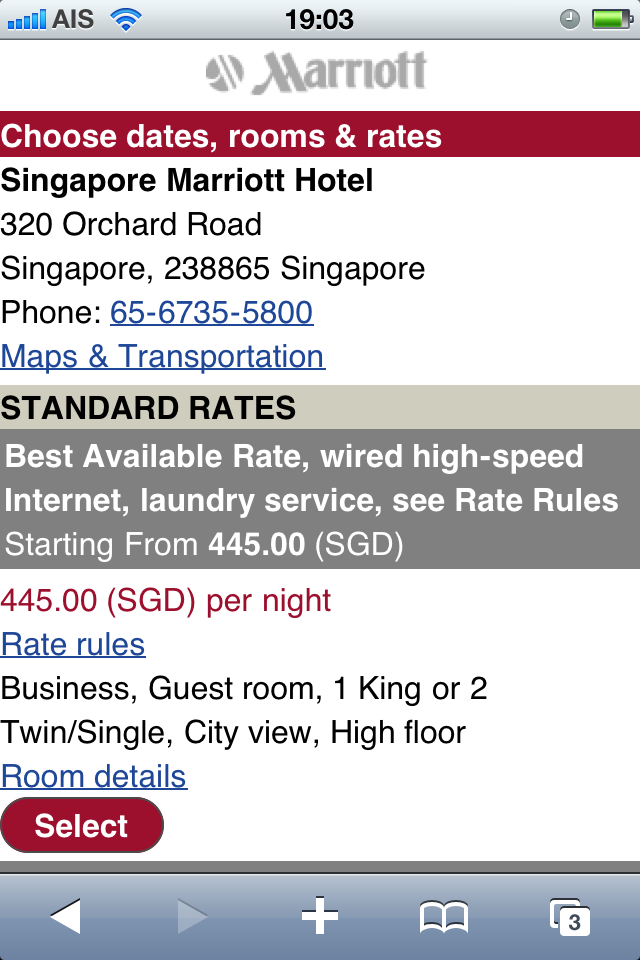The width and height of the screenshot is (640, 960).
Task: View Room details link
Action: point(94,777)
